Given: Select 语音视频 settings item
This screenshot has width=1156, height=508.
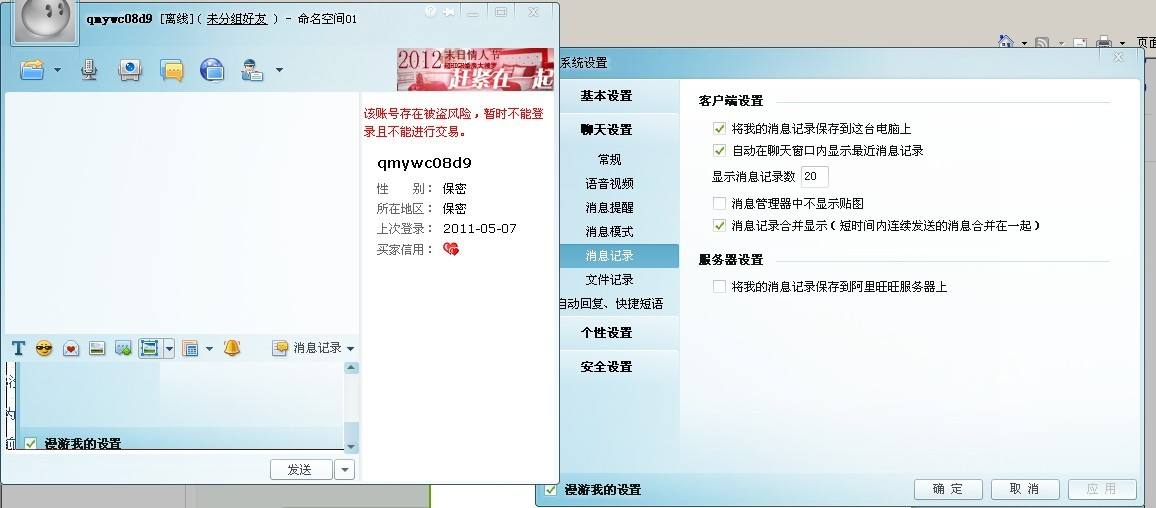Looking at the screenshot, I should [x=610, y=184].
